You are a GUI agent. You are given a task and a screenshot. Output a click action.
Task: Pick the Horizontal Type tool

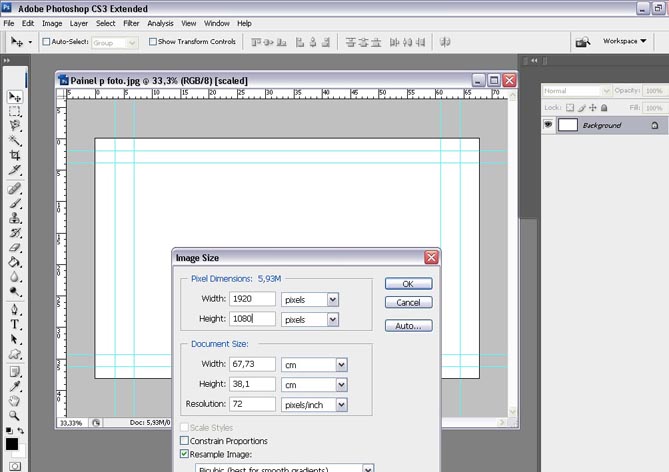[15, 324]
